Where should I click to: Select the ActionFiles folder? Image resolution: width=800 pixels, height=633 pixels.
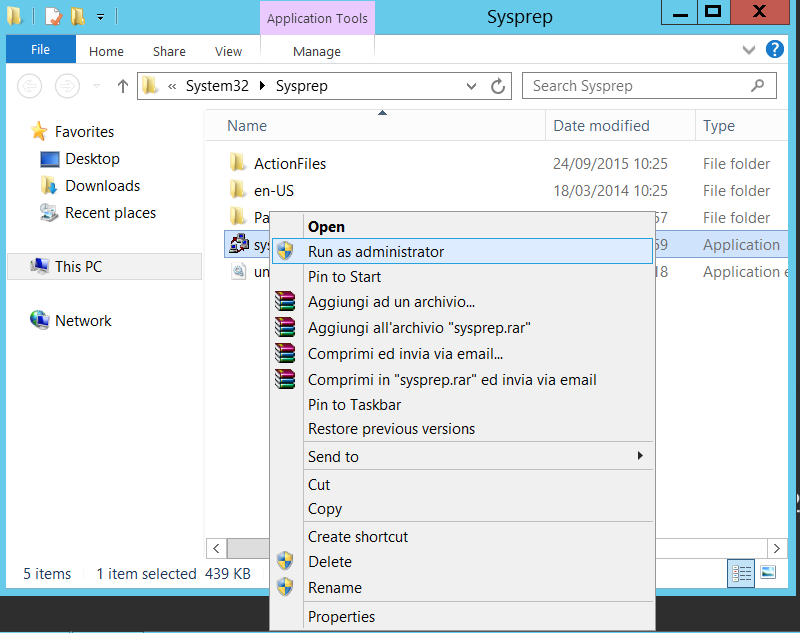tap(290, 164)
